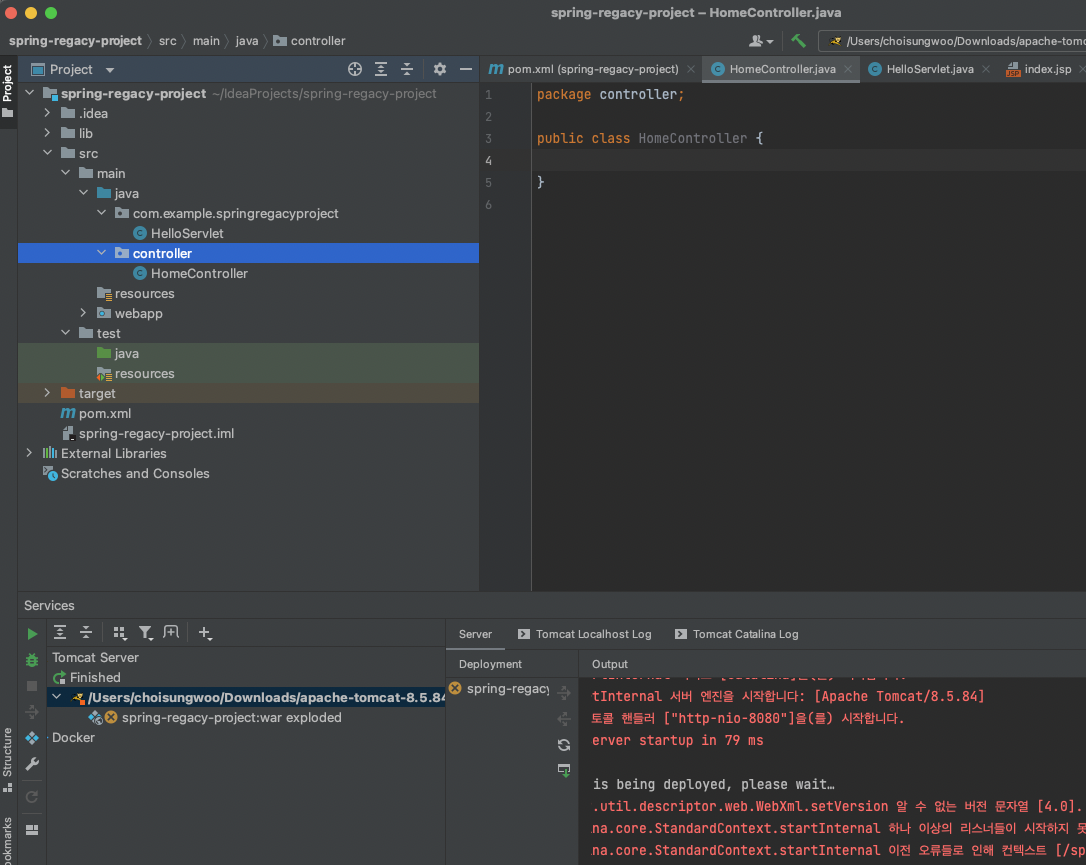This screenshot has height=865, width=1086.
Task: Click the Filter icon in Services toolbar
Action: [x=145, y=633]
